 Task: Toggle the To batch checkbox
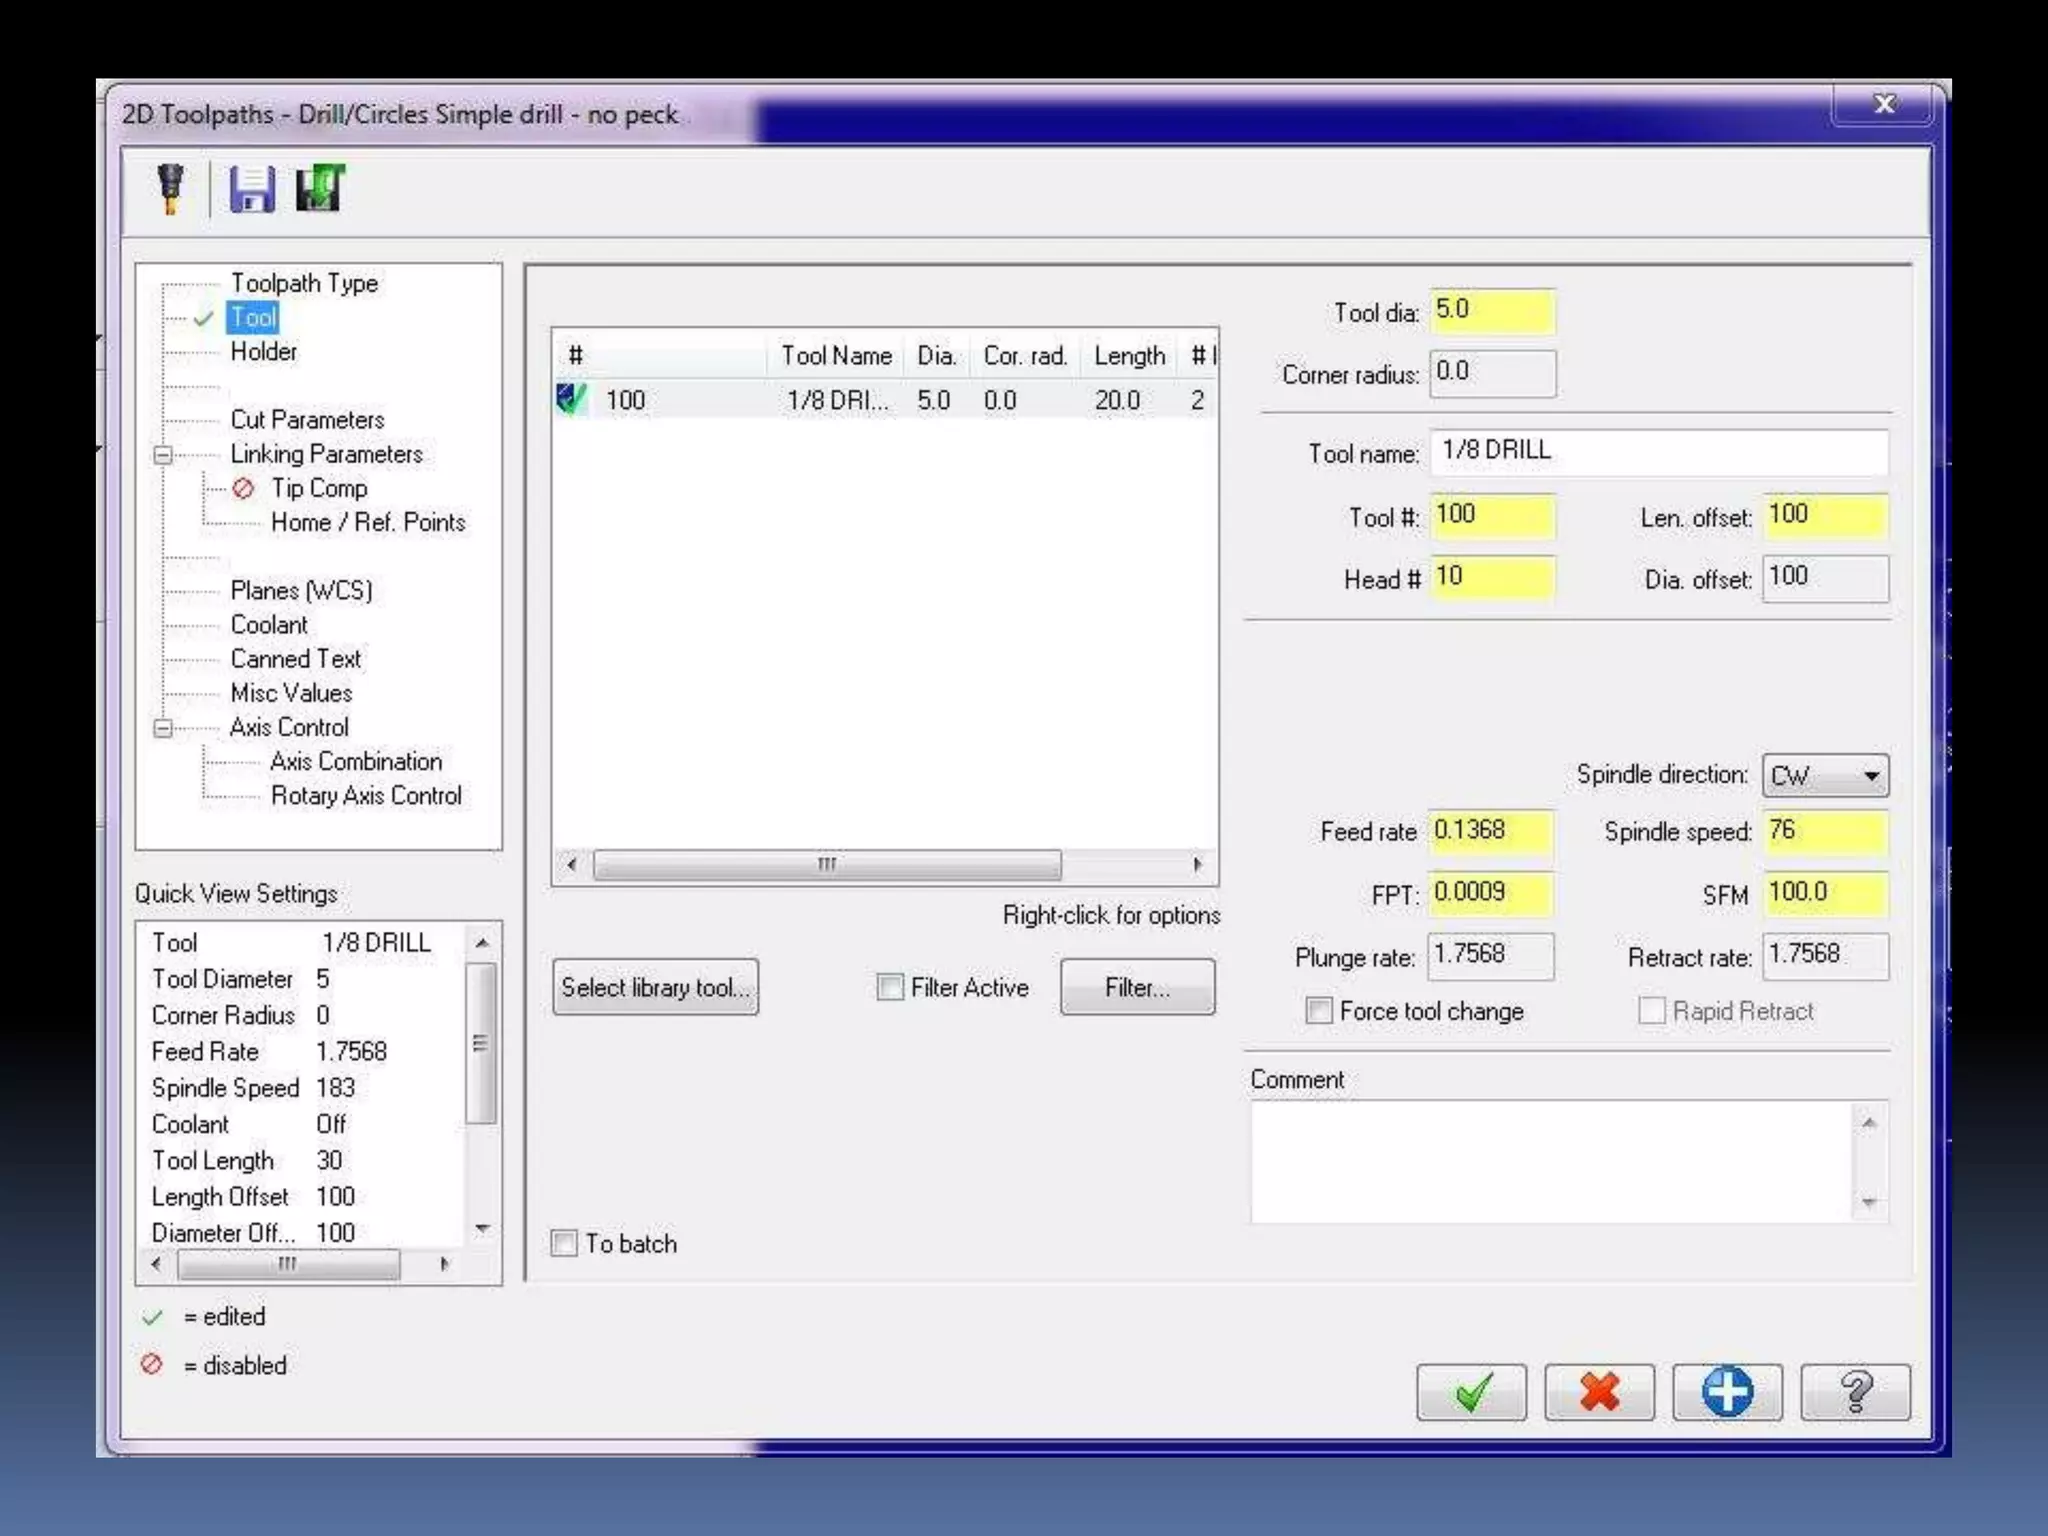coord(565,1243)
